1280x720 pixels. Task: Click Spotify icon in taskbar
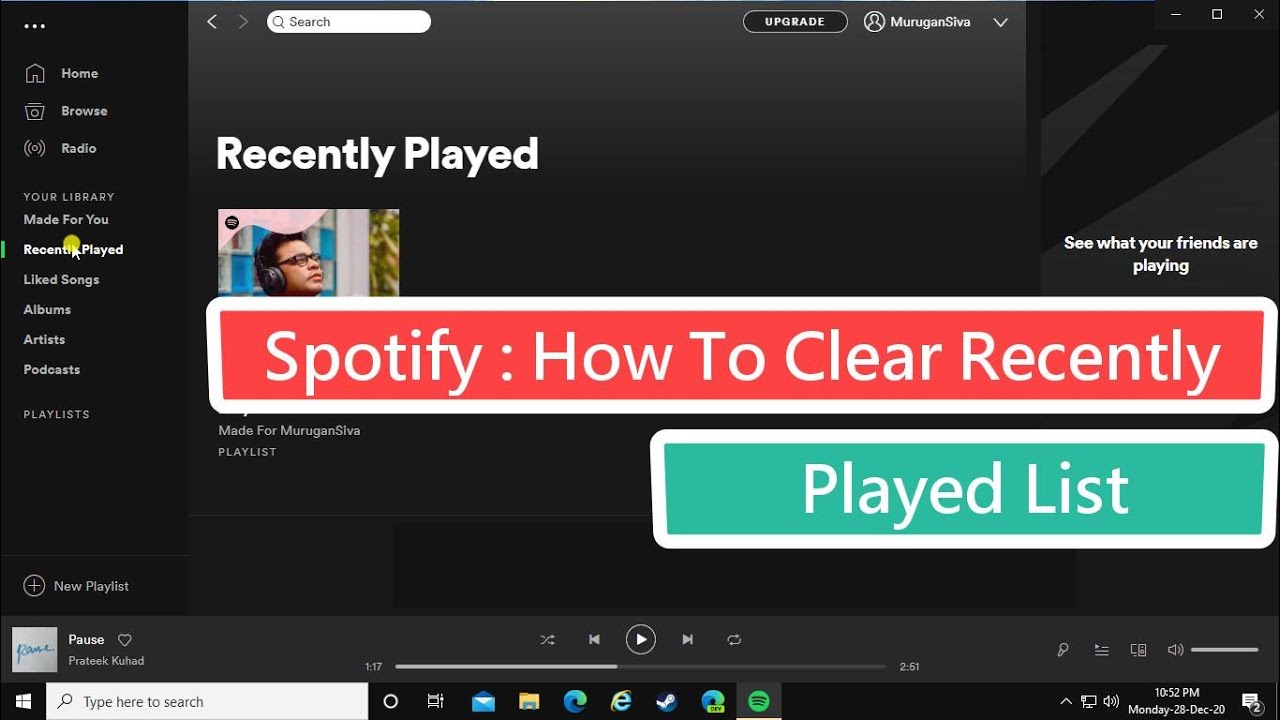click(x=759, y=702)
